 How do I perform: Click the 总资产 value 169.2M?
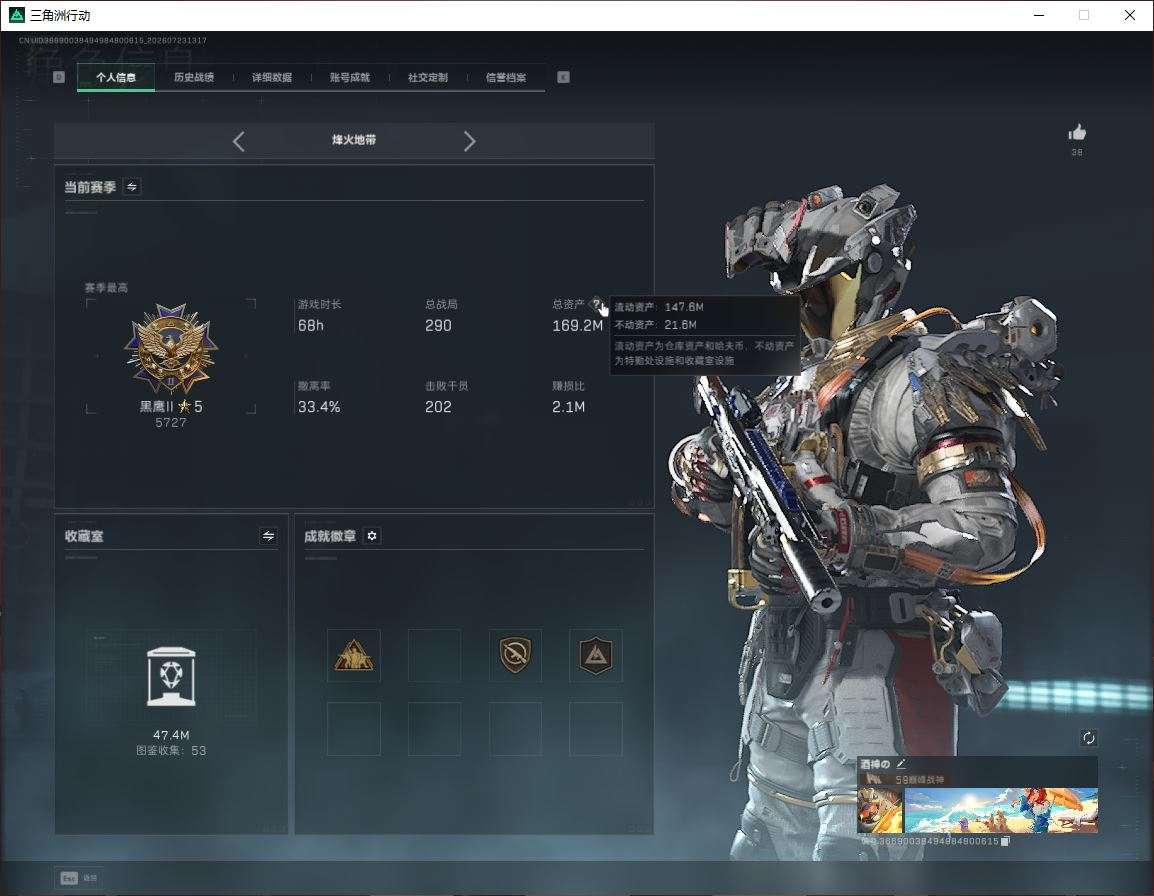coord(578,325)
